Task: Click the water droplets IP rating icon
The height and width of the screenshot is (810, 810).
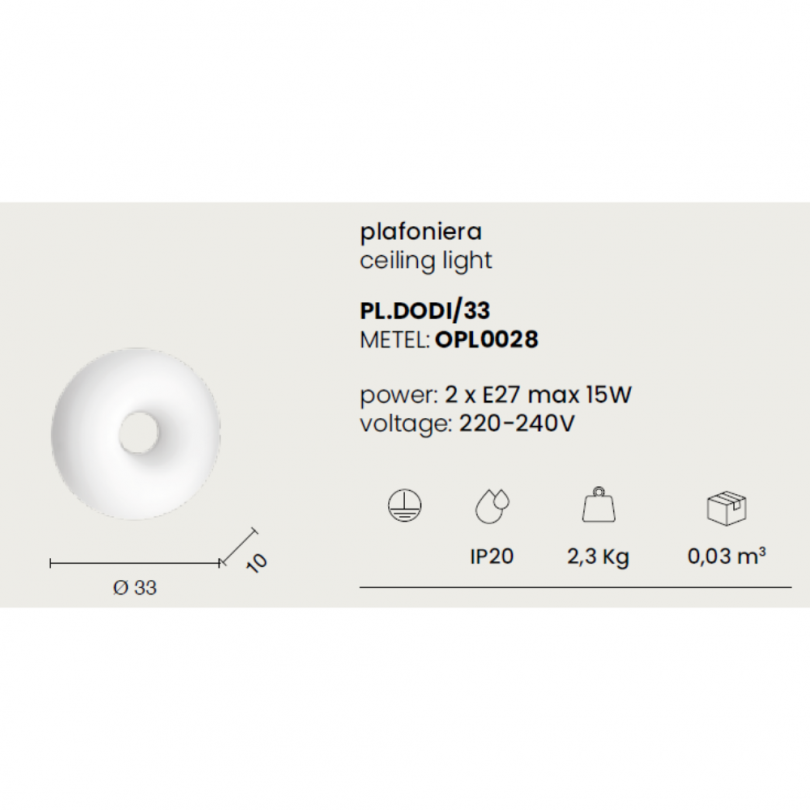Action: click(x=492, y=506)
